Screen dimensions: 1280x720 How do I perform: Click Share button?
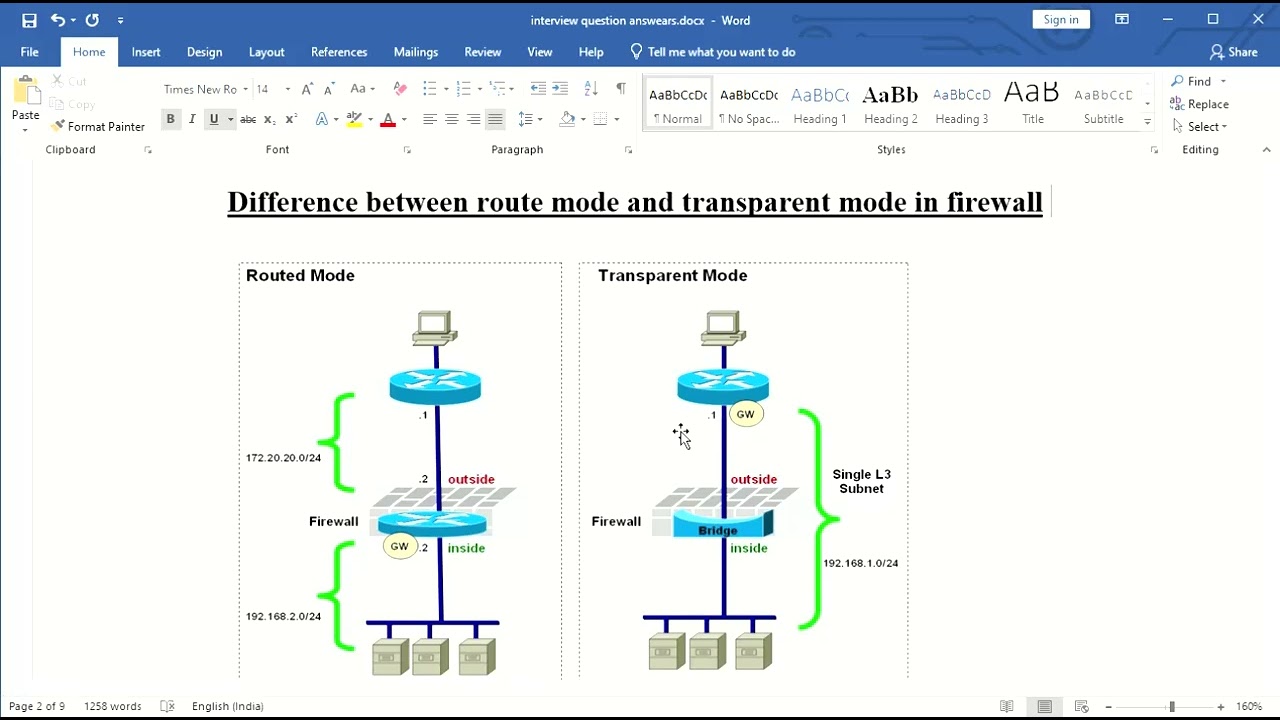(x=1234, y=52)
